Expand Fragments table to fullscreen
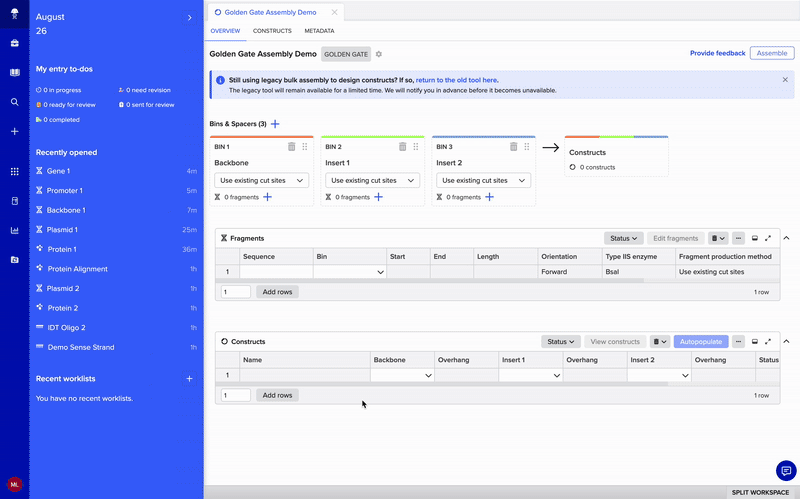The height and width of the screenshot is (499, 800). (768, 238)
